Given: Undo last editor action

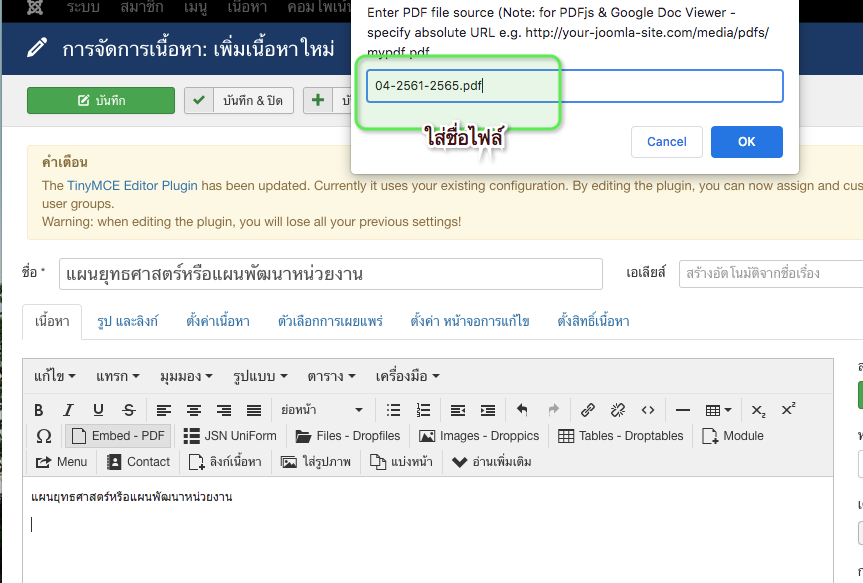Looking at the screenshot, I should [522, 410].
